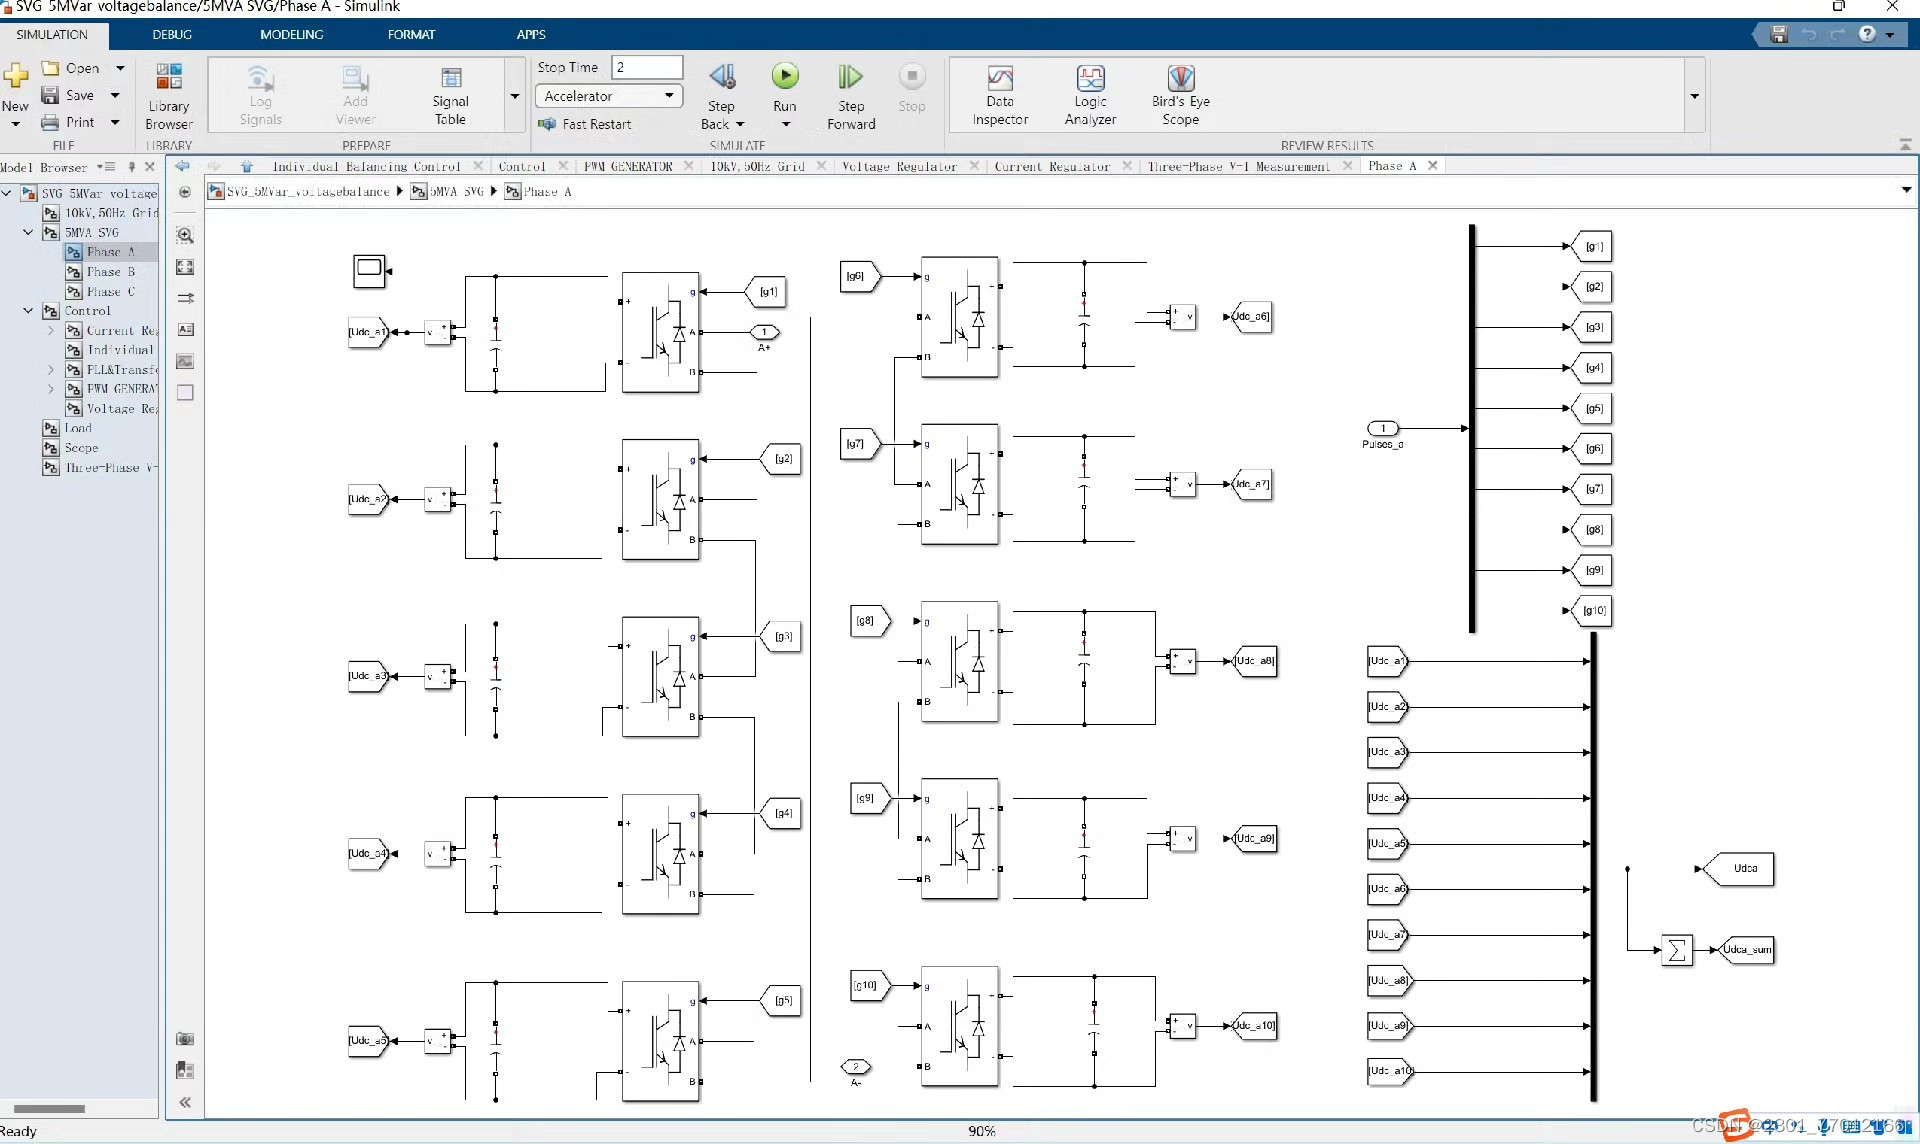Open the Run button dropdown arrow
1920x1144 pixels.
click(x=785, y=124)
